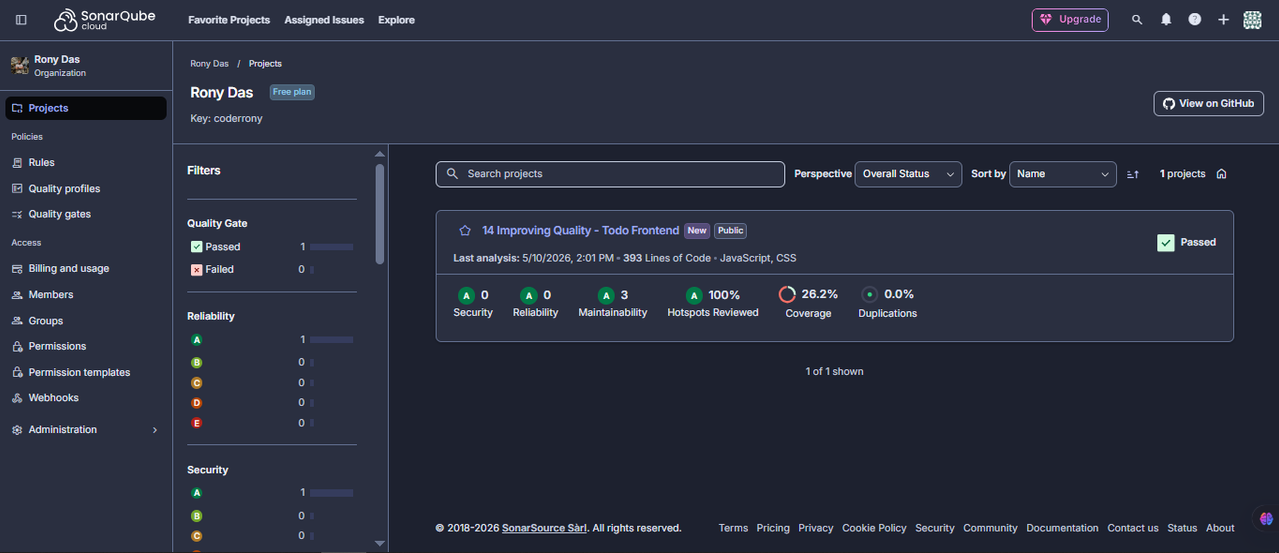Click the View on GitHub button

(x=1208, y=103)
